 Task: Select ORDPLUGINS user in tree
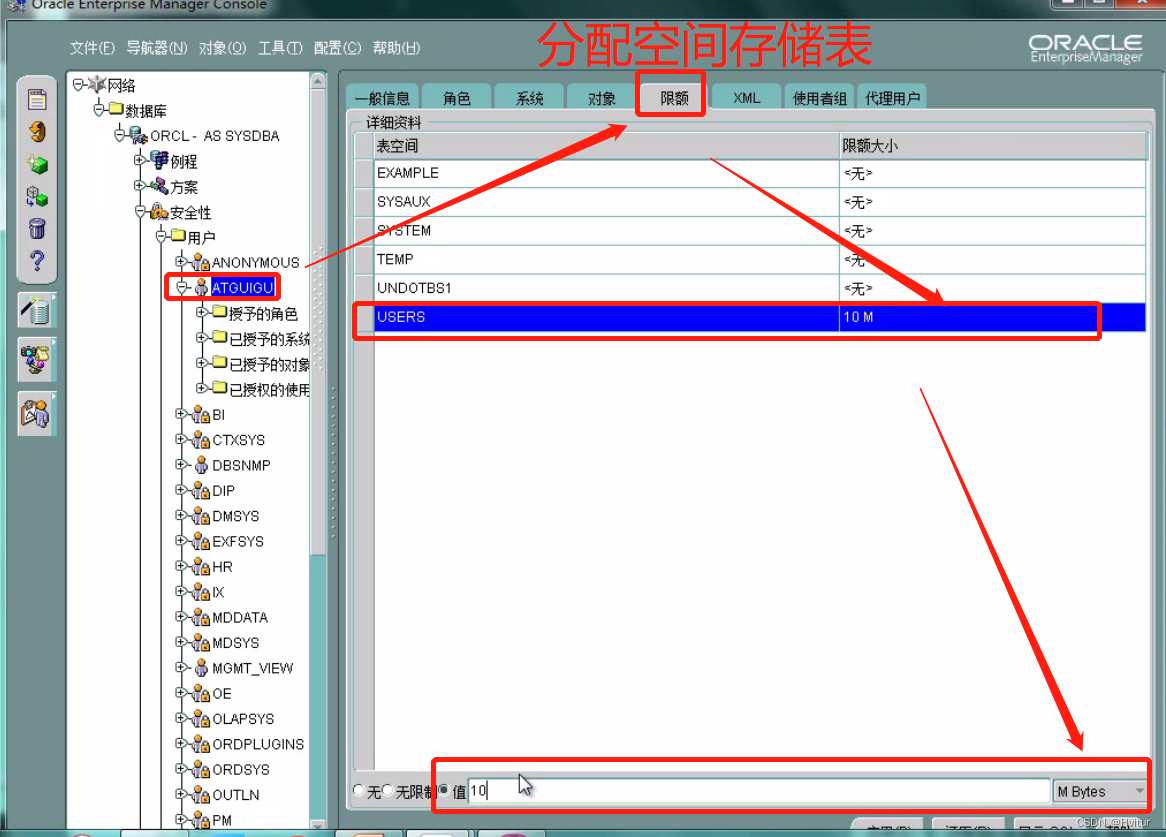(x=258, y=744)
